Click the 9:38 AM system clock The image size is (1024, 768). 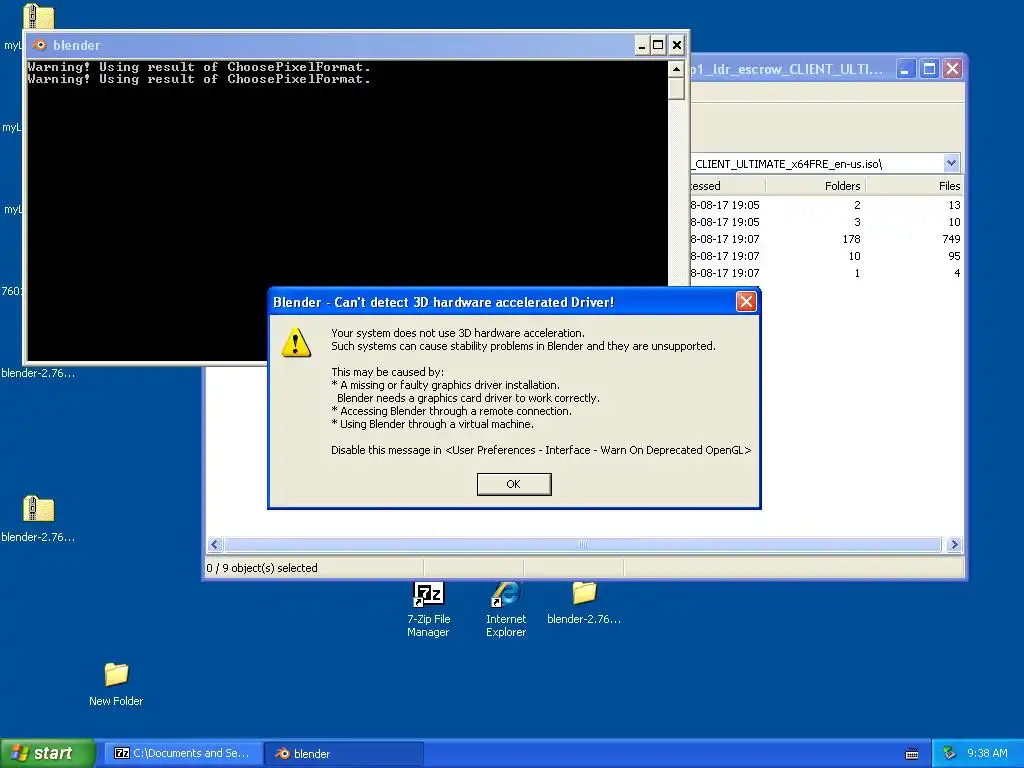click(x=987, y=753)
